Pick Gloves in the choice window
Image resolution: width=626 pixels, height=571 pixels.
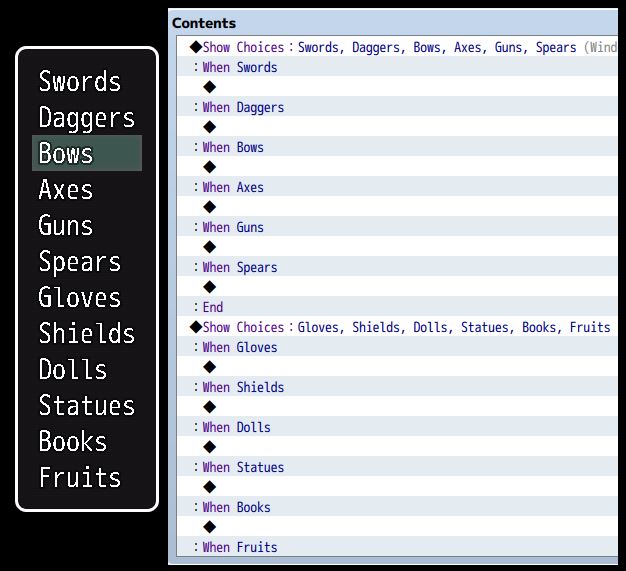tap(87, 297)
